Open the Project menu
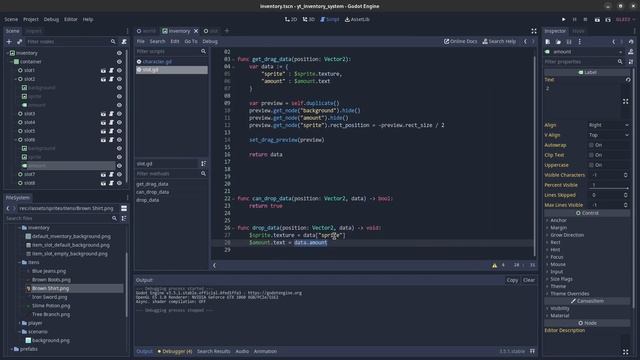The width and height of the screenshot is (640, 360). pos(31,19)
